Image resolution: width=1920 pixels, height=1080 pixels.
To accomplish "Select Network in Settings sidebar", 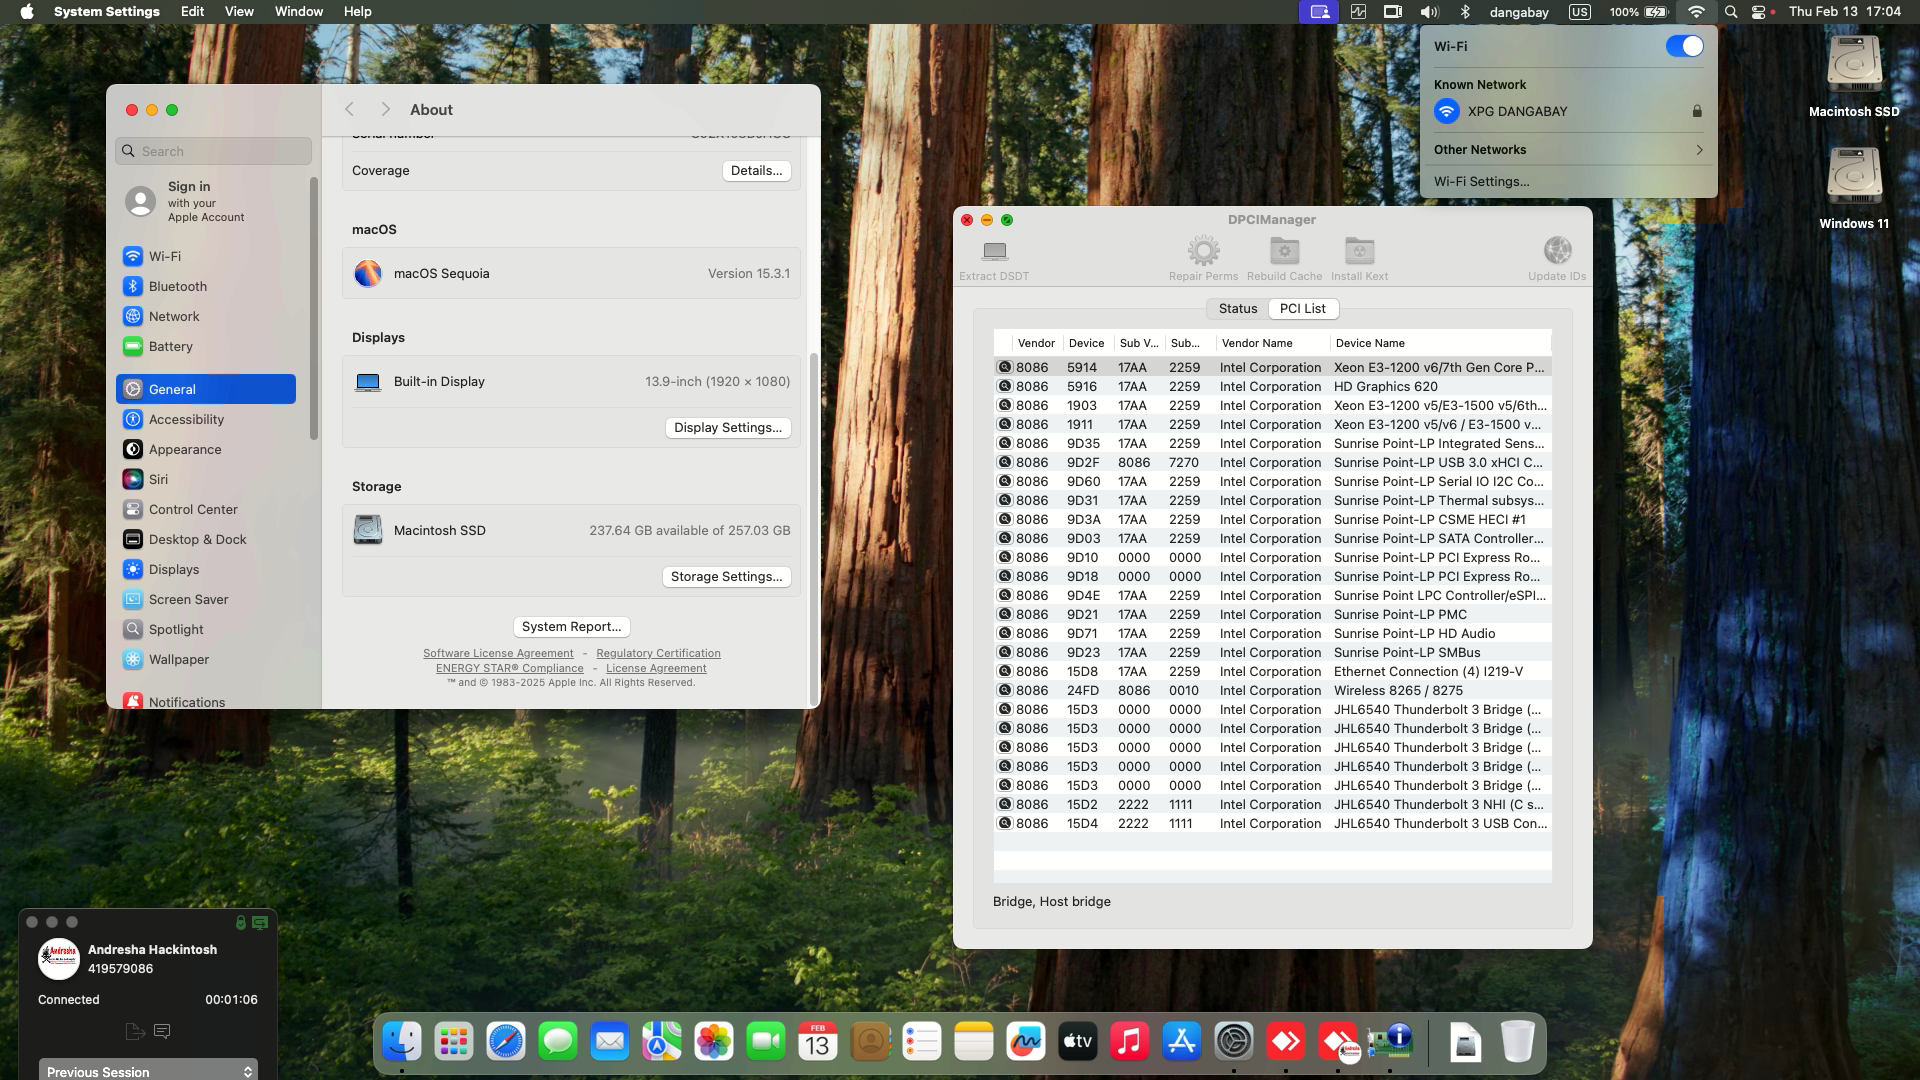I will point(206,317).
